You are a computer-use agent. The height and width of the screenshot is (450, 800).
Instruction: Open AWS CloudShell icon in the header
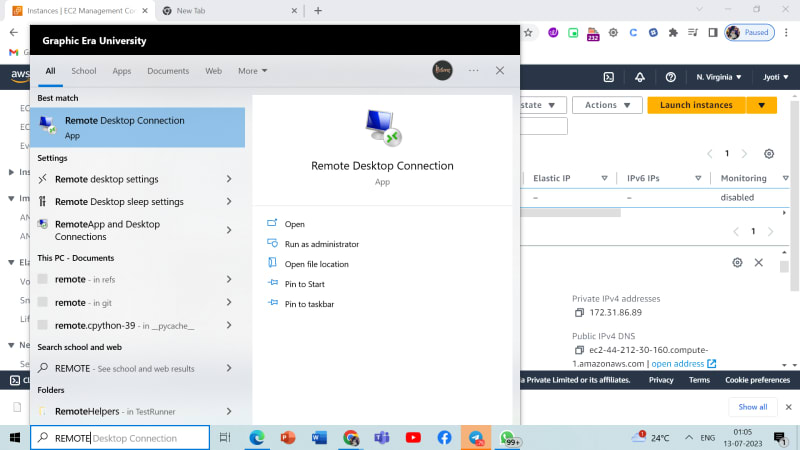(609, 77)
